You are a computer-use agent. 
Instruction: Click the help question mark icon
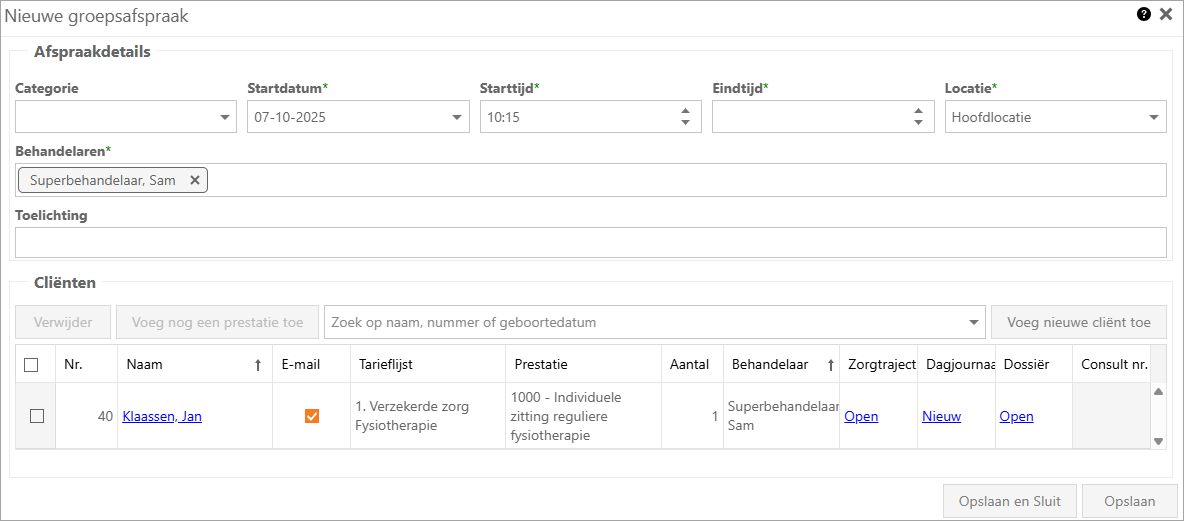coord(1143,15)
